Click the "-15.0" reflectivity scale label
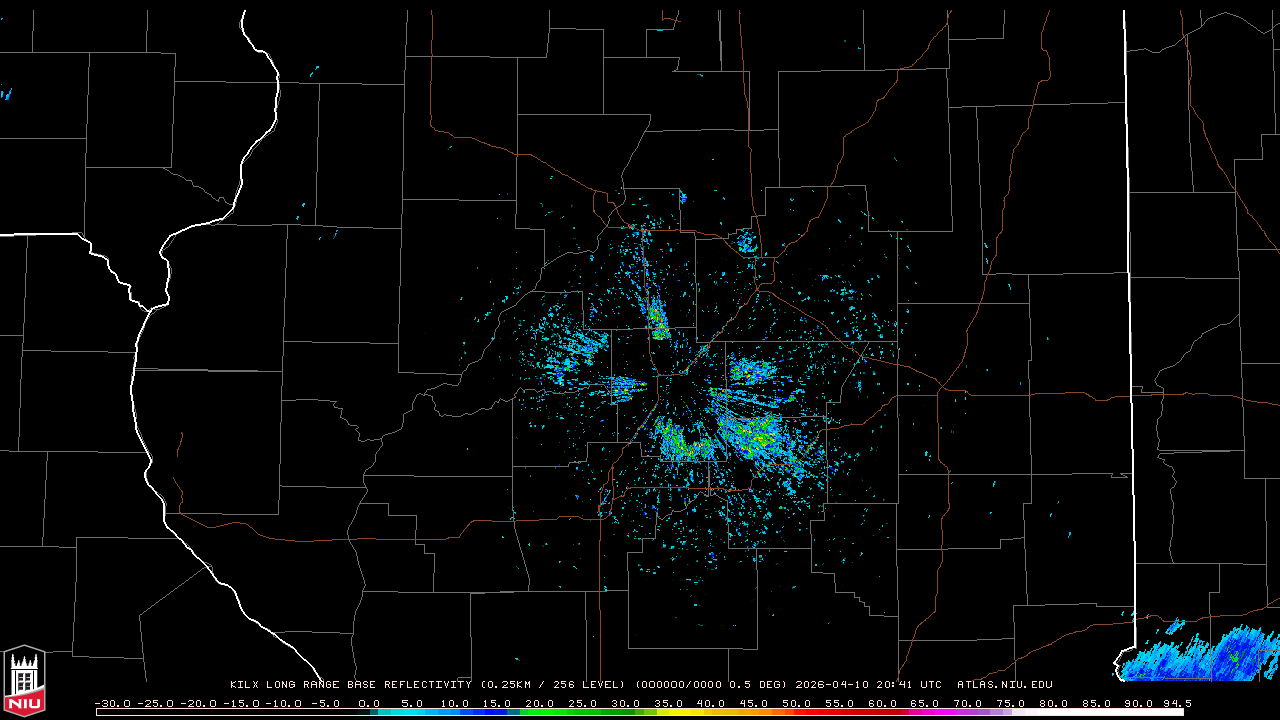 coord(242,704)
